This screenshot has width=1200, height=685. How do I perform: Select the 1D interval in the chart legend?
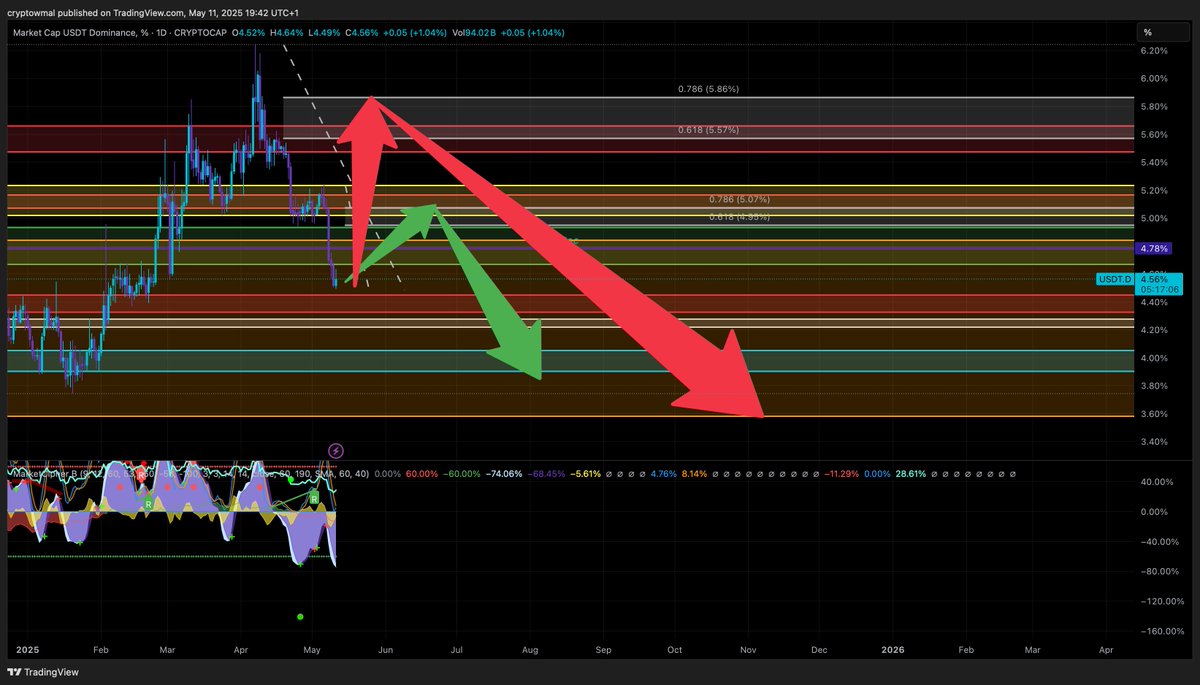pos(162,33)
